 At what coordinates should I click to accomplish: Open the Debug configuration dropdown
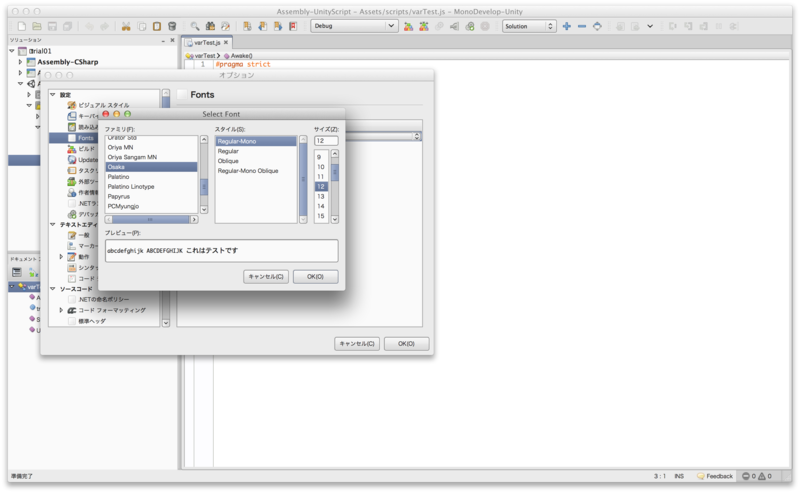[354, 26]
